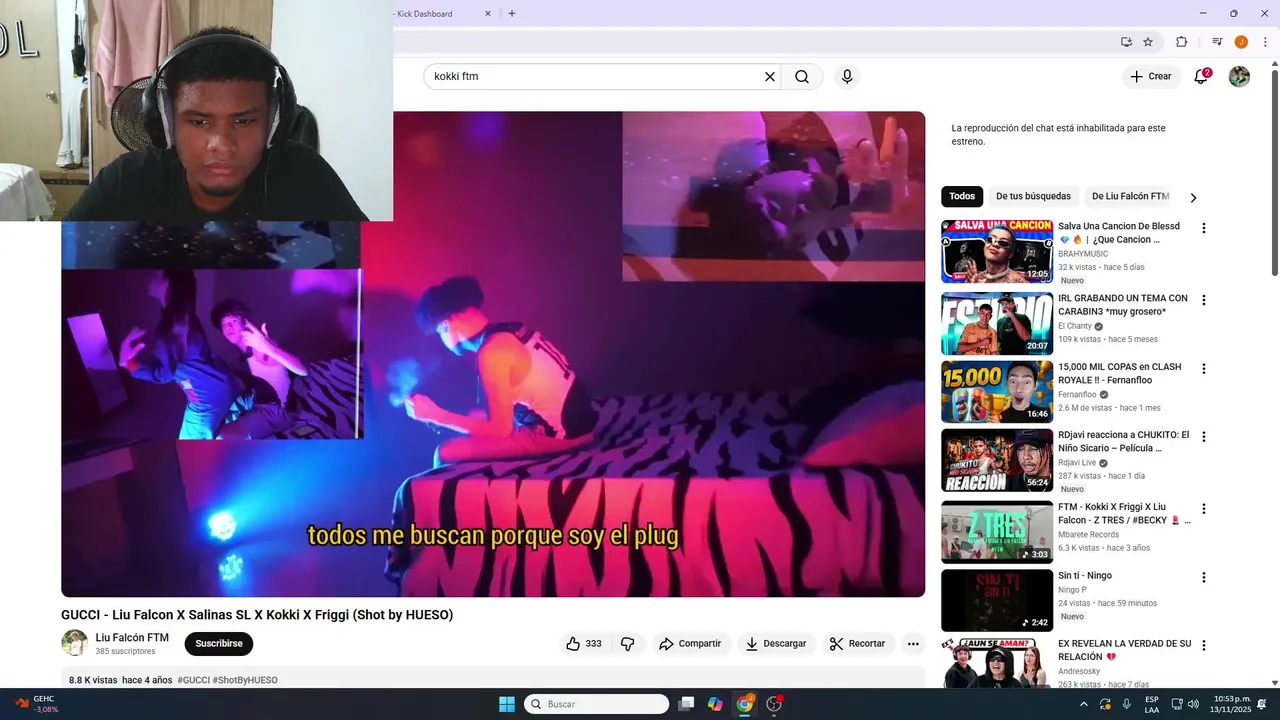1280x720 pixels.
Task: Click the Windows taskbar Buscar box
Action: pyautogui.click(x=597, y=704)
